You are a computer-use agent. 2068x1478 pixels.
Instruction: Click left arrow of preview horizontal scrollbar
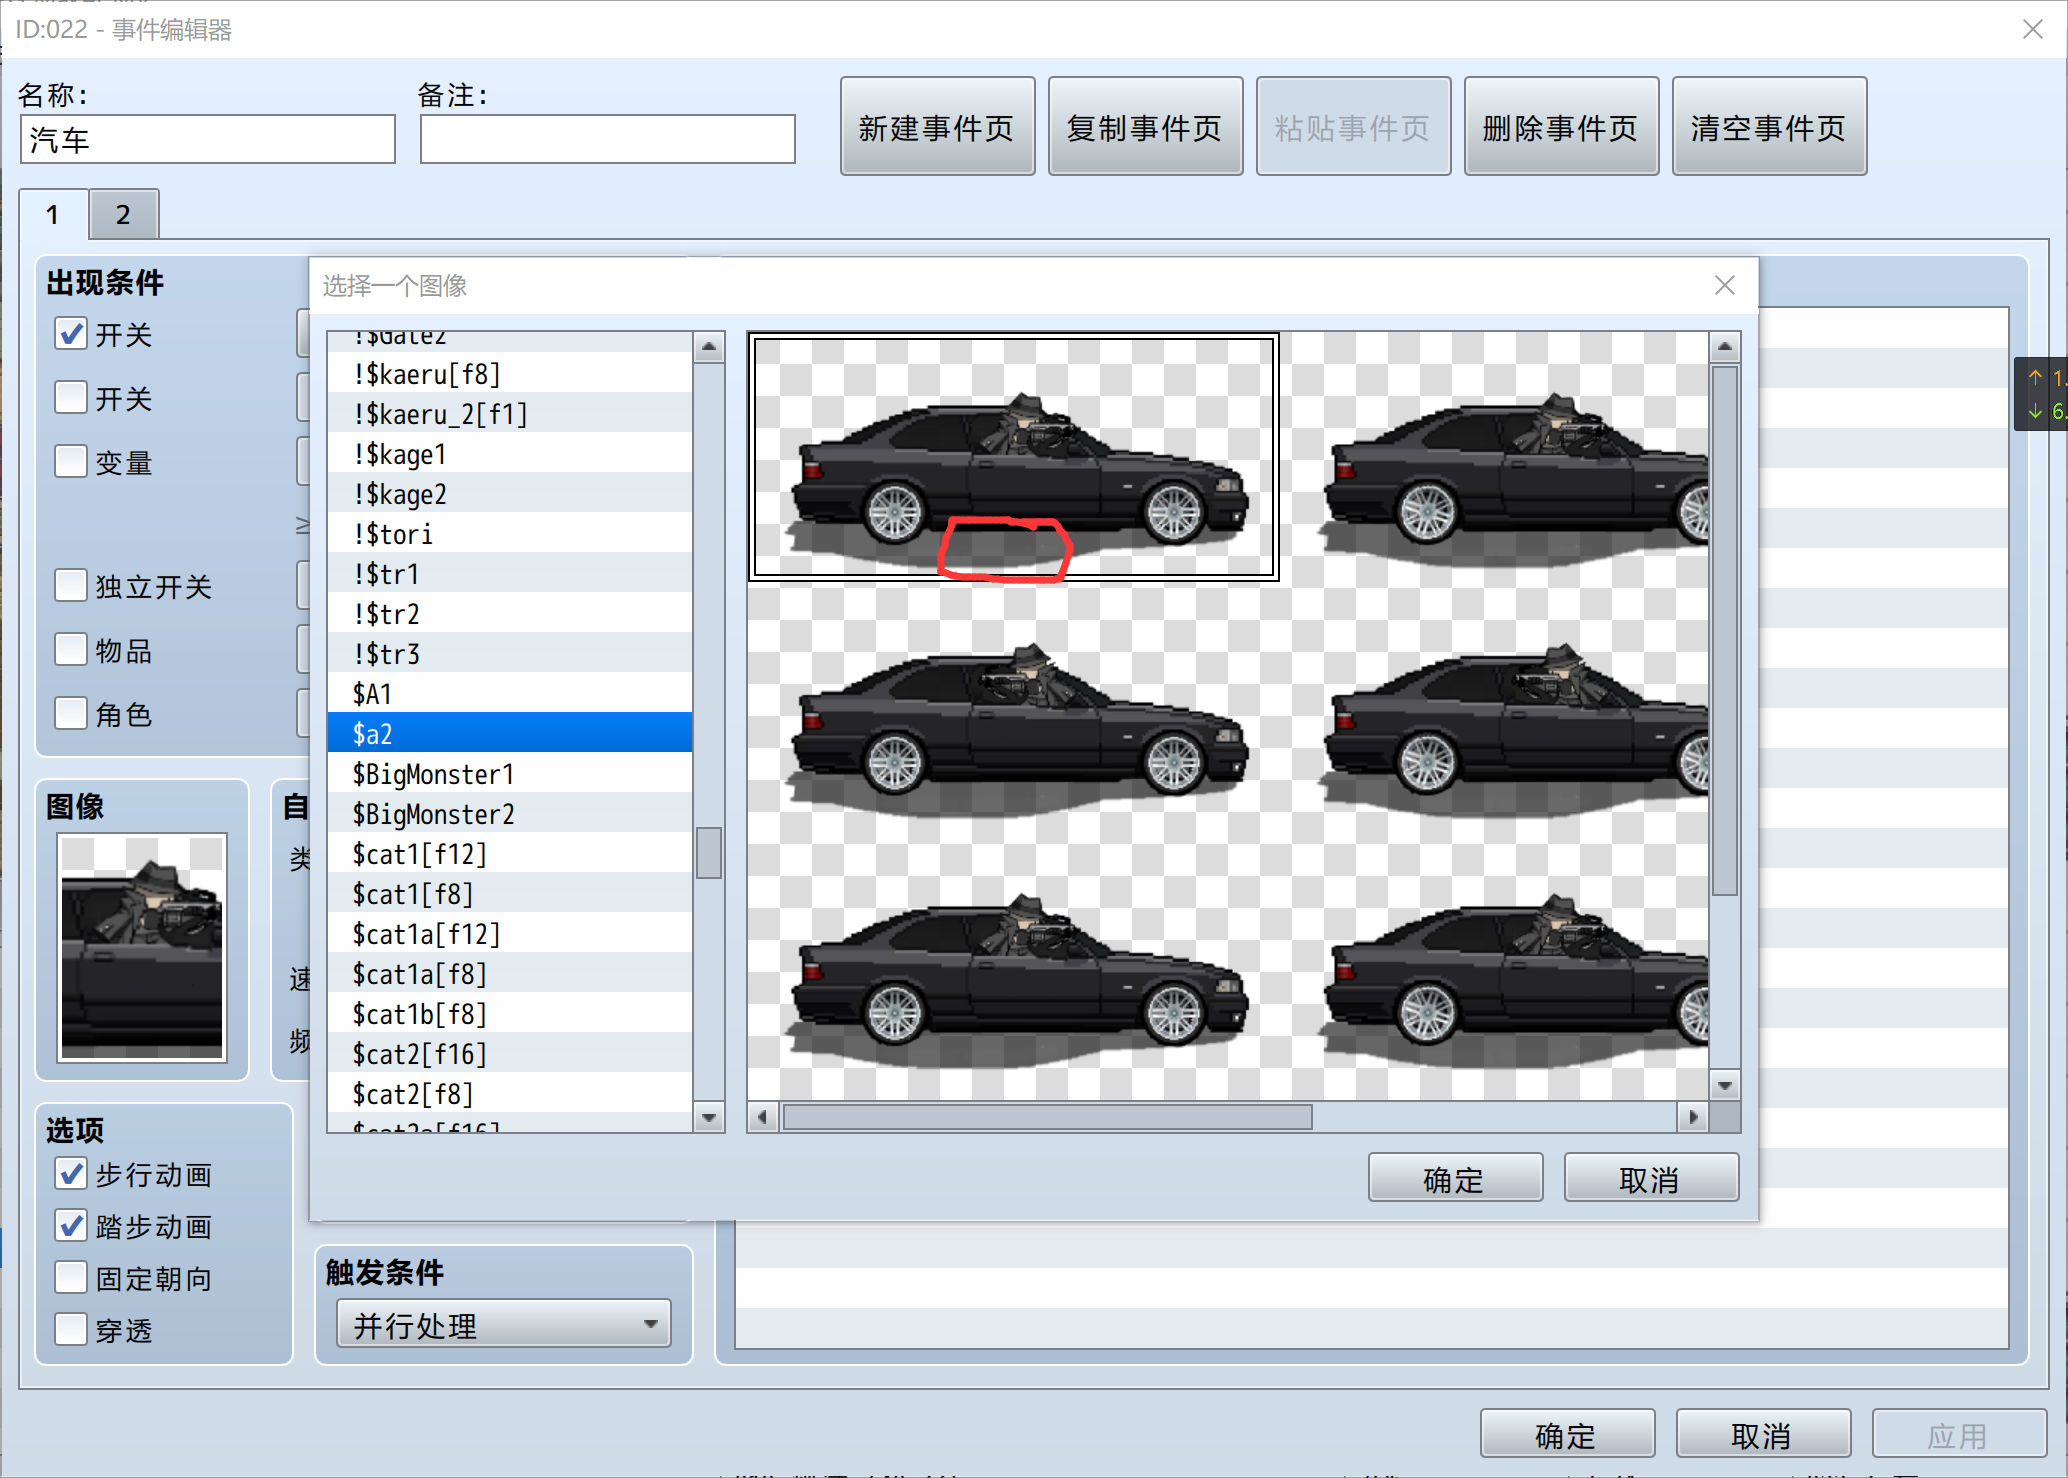pos(763,1117)
